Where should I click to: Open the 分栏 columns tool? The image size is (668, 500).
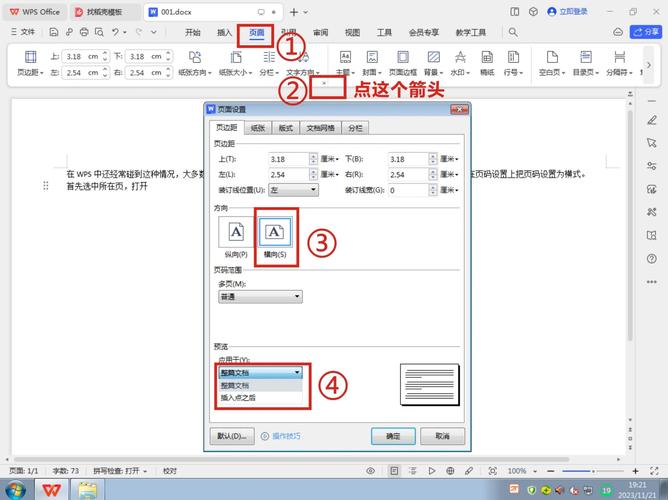[269, 63]
